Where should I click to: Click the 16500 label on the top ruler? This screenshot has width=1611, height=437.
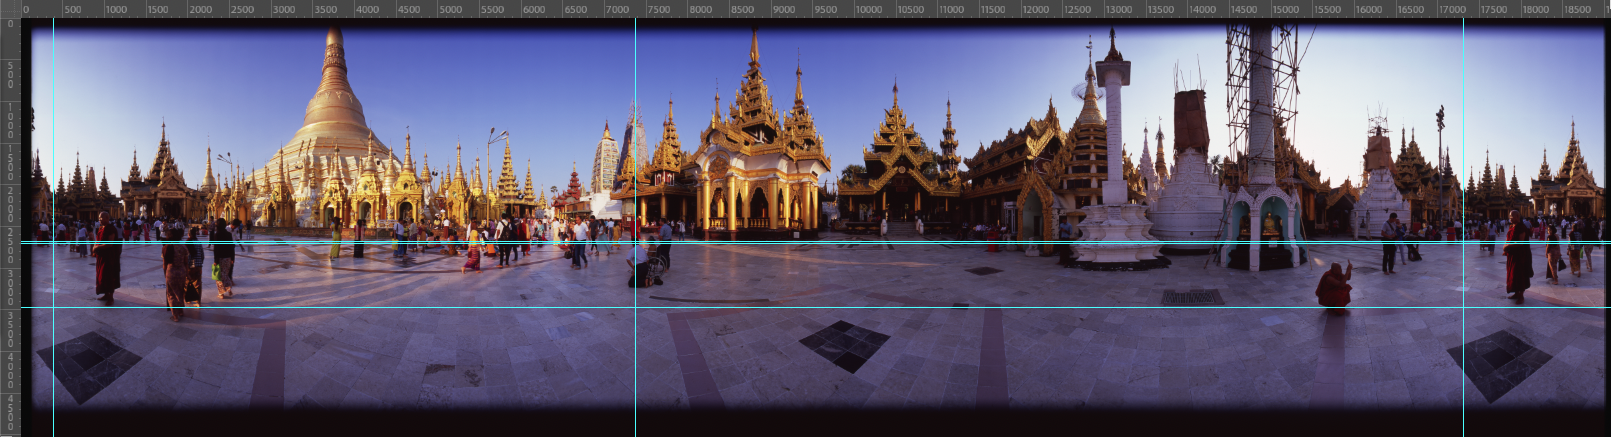click(1411, 9)
